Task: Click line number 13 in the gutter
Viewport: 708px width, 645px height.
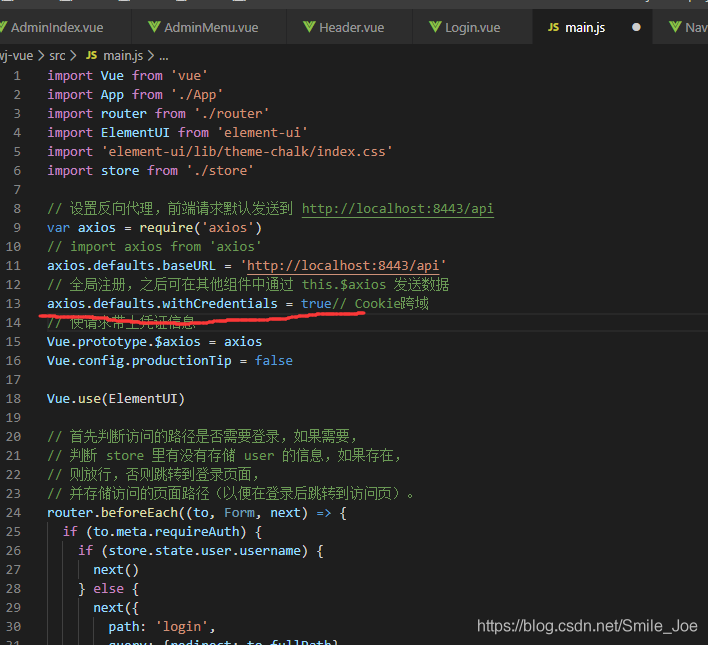Action: 13,303
